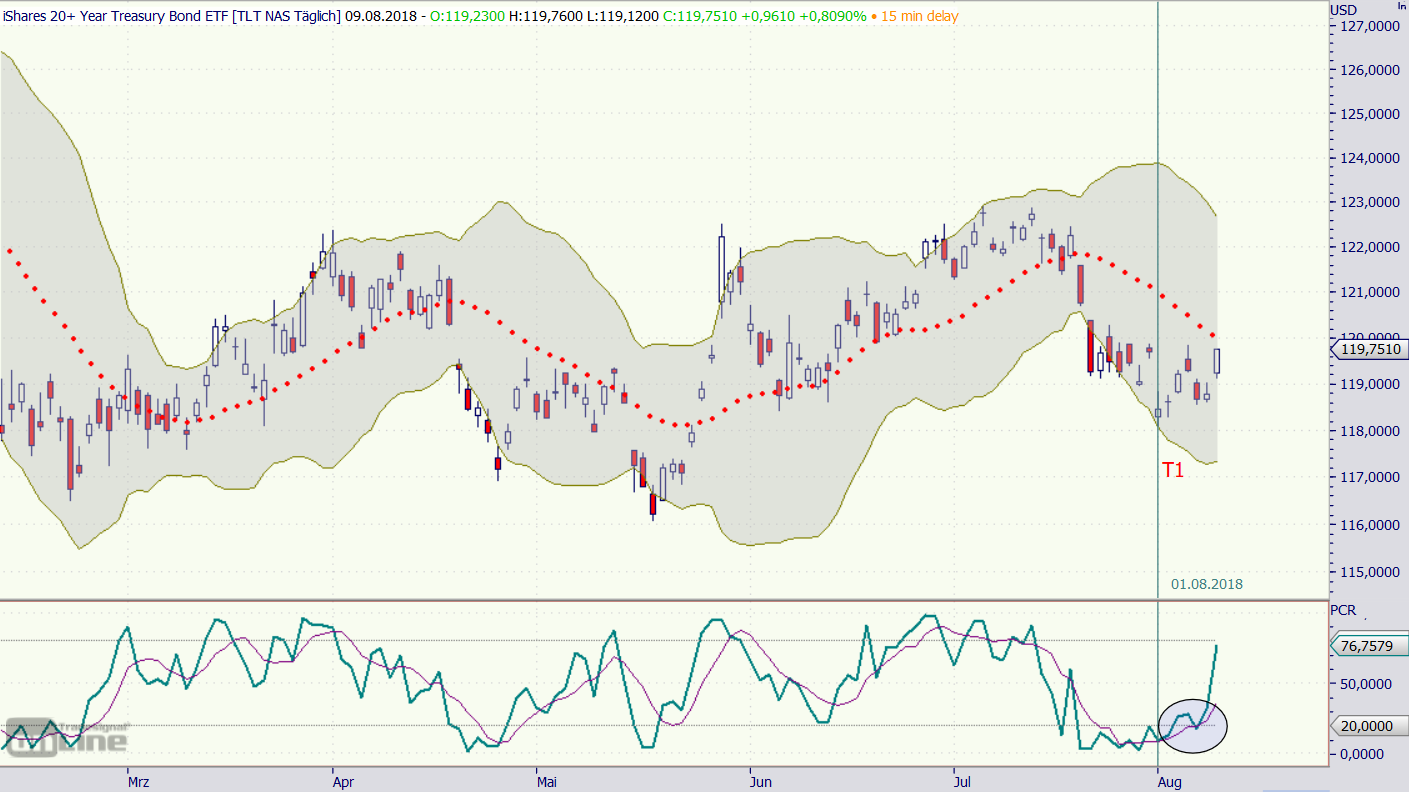This screenshot has height=792, width=1409.
Task: Select the percent change +0,8090%
Action: (x=831, y=16)
